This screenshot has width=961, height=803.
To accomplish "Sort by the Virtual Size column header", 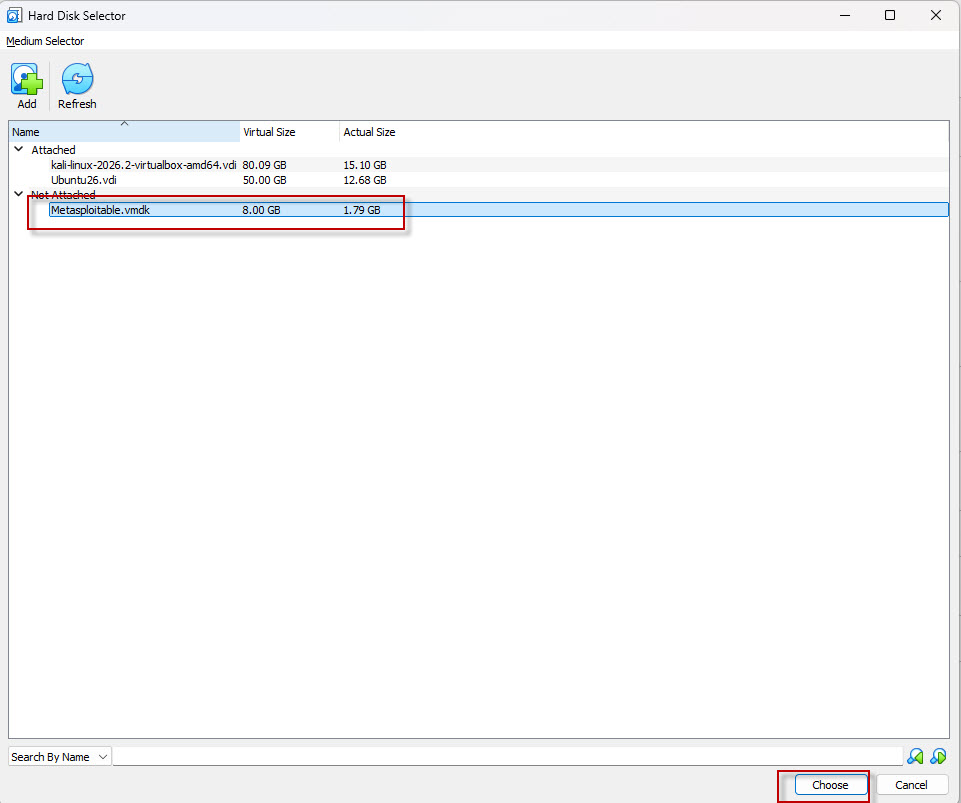I will coord(289,132).
